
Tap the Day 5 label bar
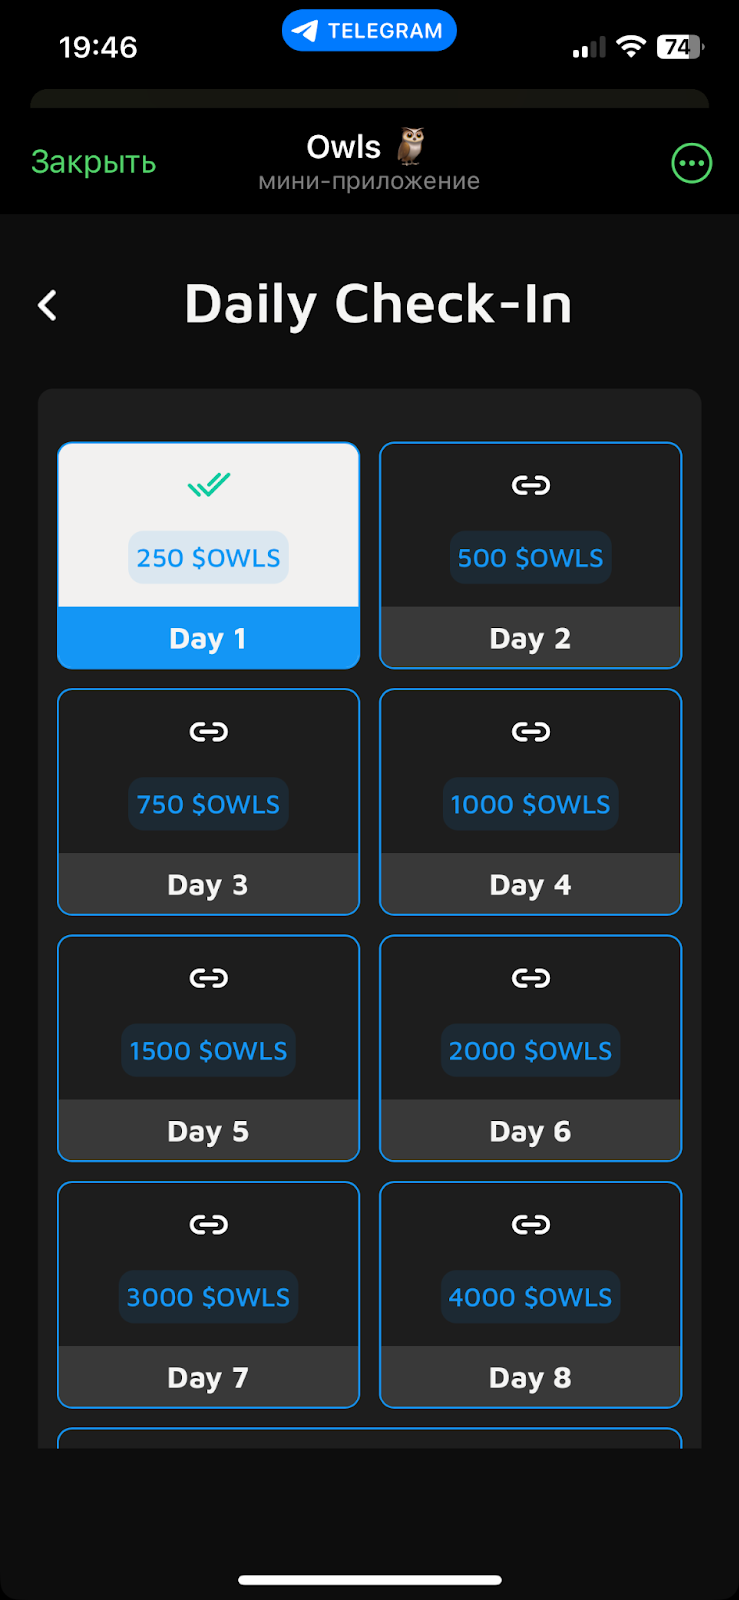click(x=208, y=1131)
